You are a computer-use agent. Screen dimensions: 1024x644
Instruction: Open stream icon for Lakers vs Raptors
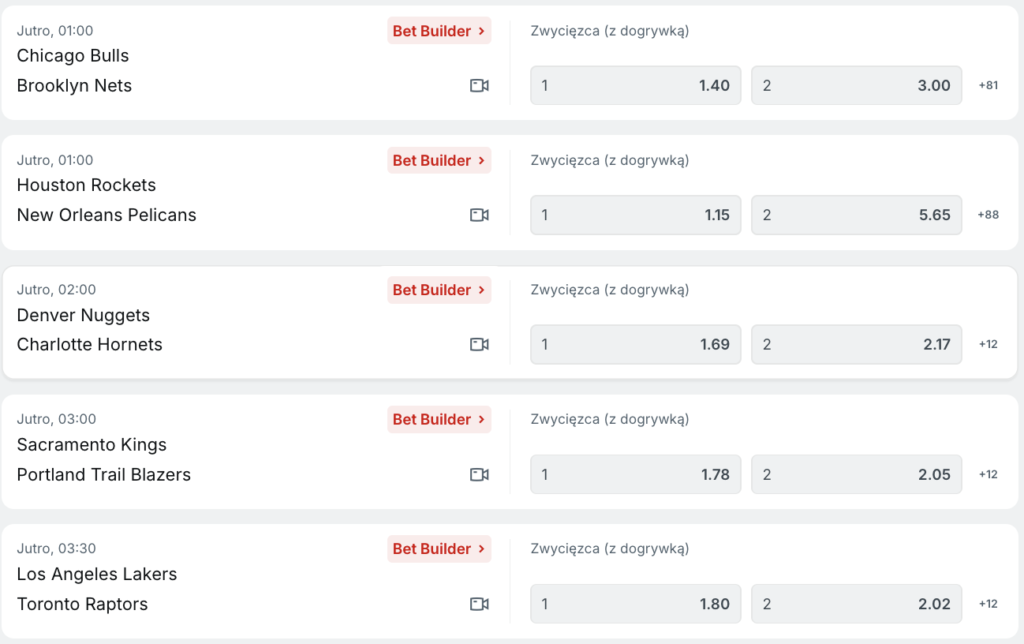click(479, 604)
